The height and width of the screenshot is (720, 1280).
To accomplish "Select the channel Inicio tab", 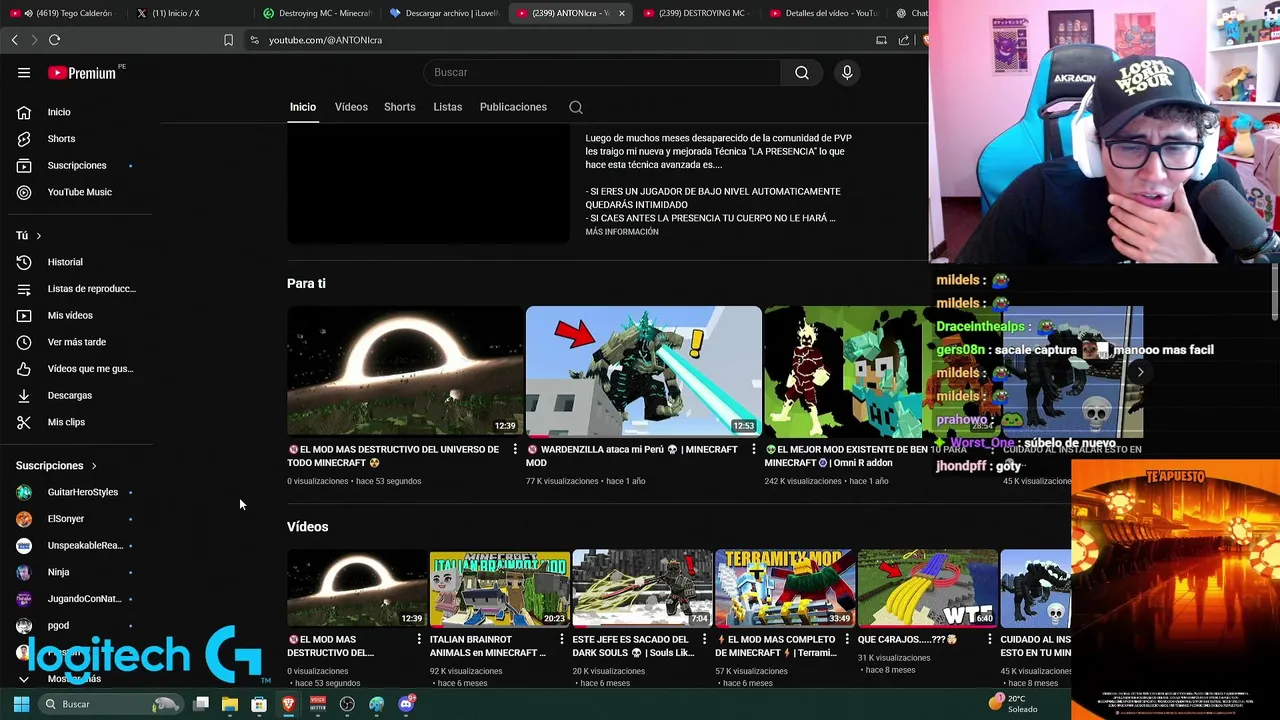I will [x=303, y=107].
